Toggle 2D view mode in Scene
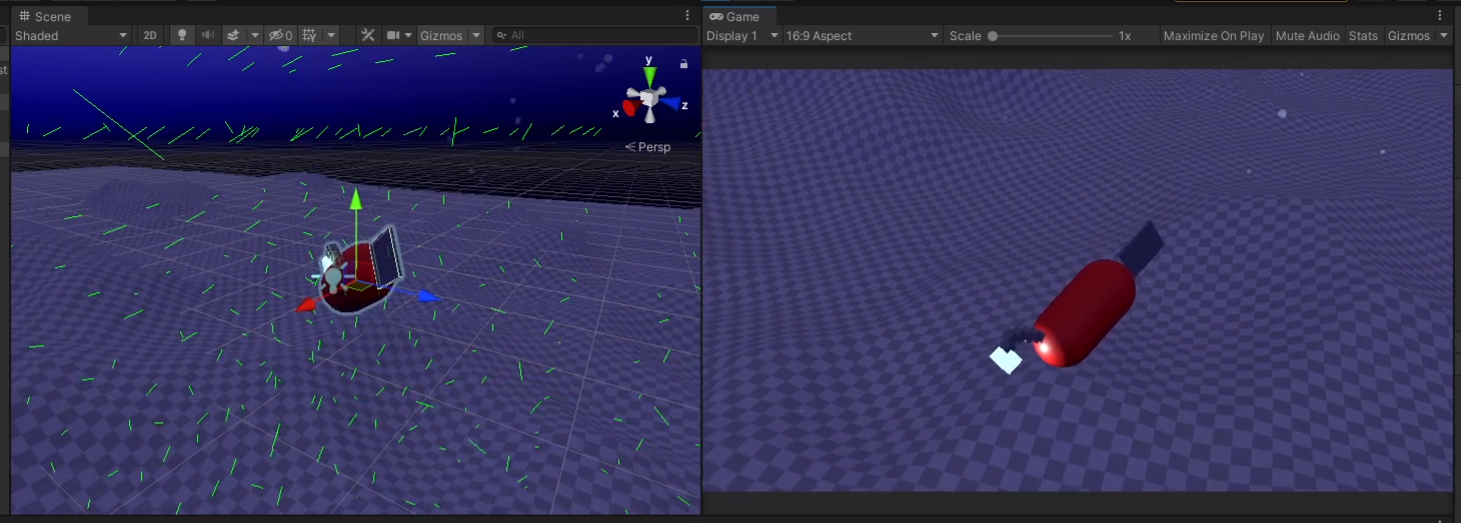This screenshot has height=523, width=1461. click(x=150, y=35)
